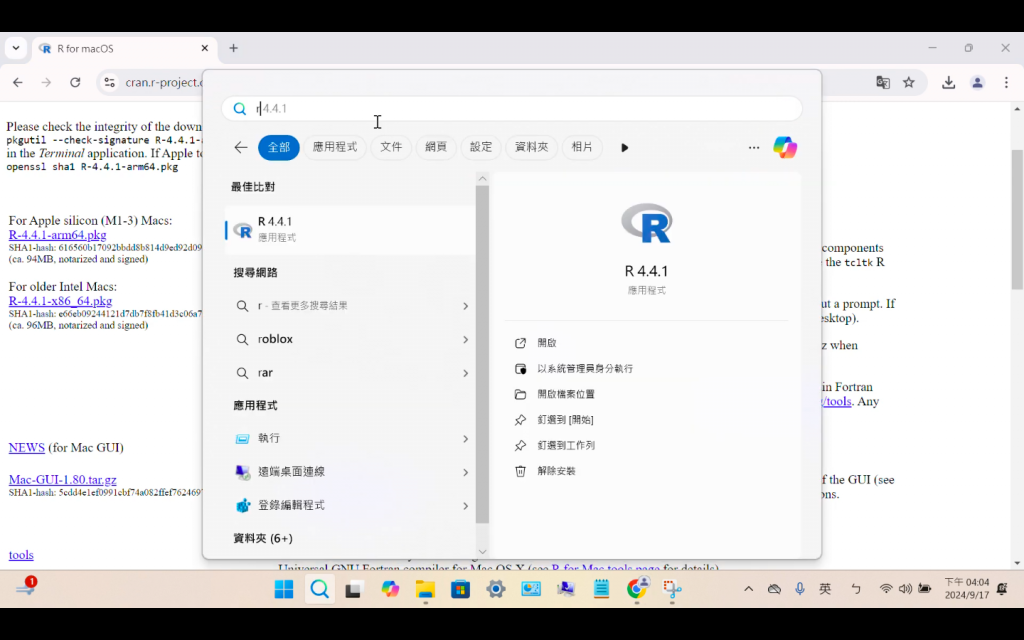
Task: Open the NEWS link in the page
Action: coord(27,447)
